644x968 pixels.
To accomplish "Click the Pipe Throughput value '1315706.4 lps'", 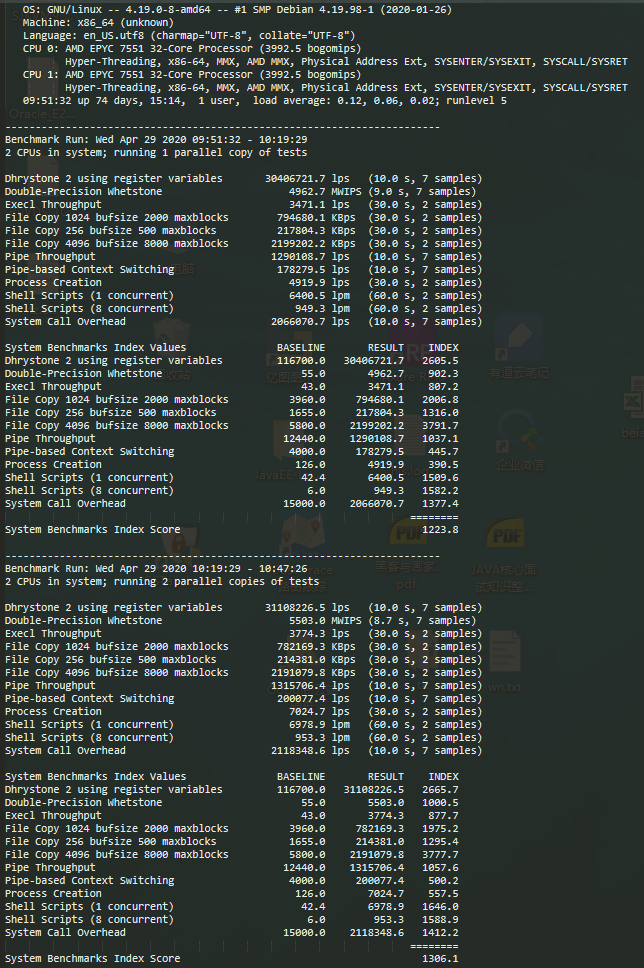I will [311, 685].
